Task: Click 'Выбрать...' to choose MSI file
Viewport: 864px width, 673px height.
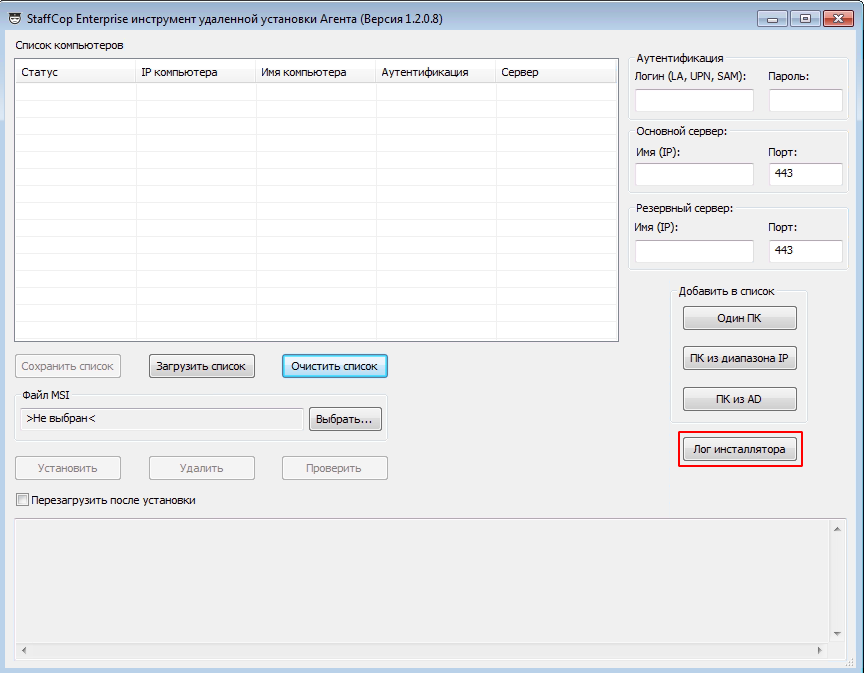Action: (x=345, y=419)
